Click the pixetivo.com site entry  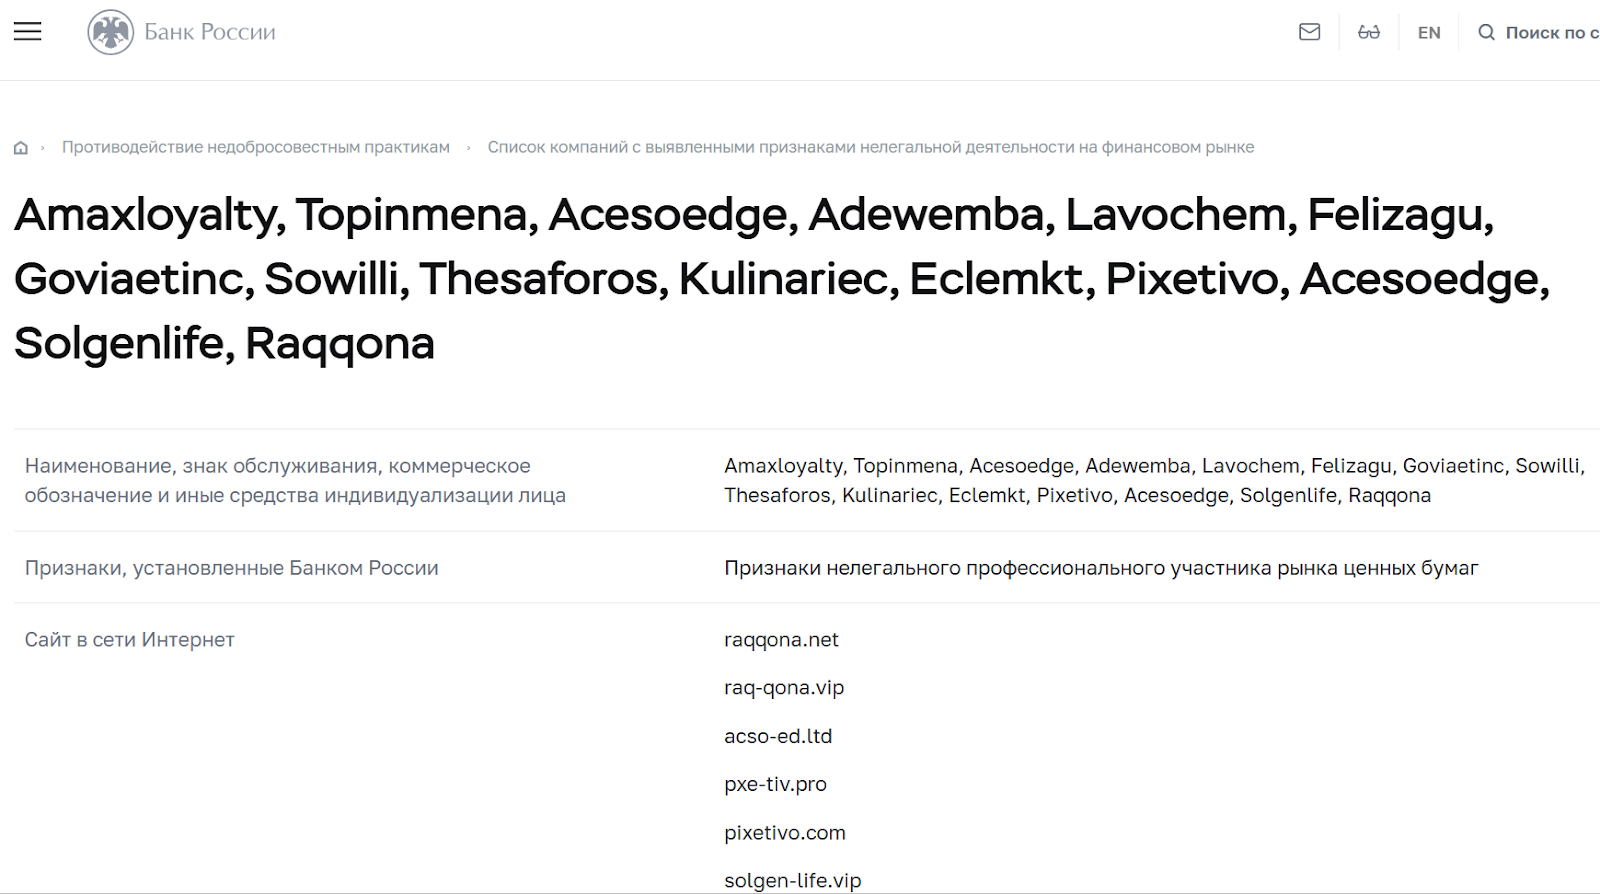coord(784,833)
